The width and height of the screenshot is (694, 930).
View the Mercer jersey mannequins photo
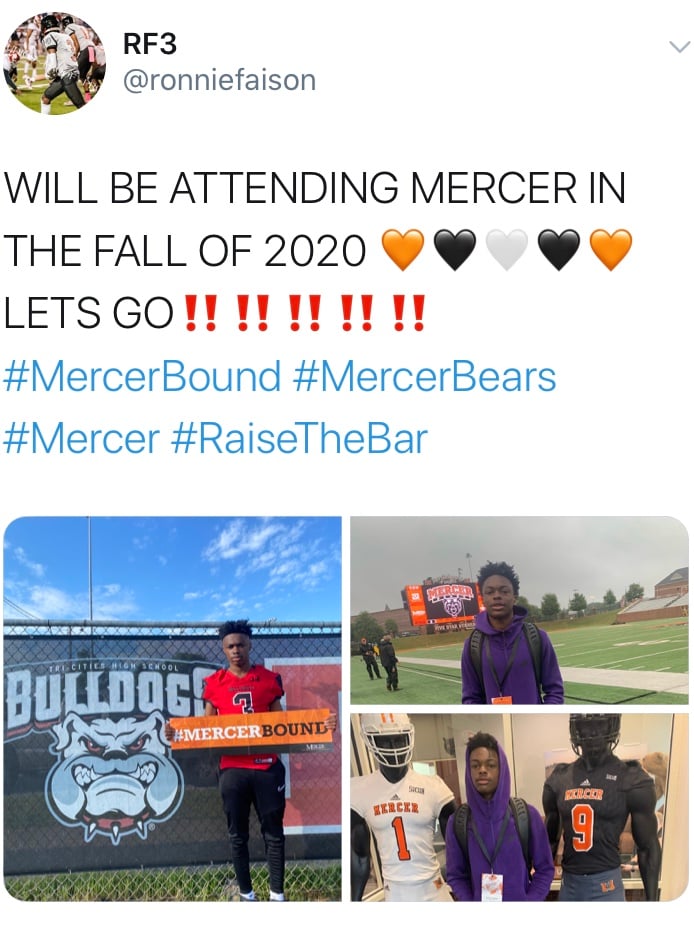pos(520,808)
